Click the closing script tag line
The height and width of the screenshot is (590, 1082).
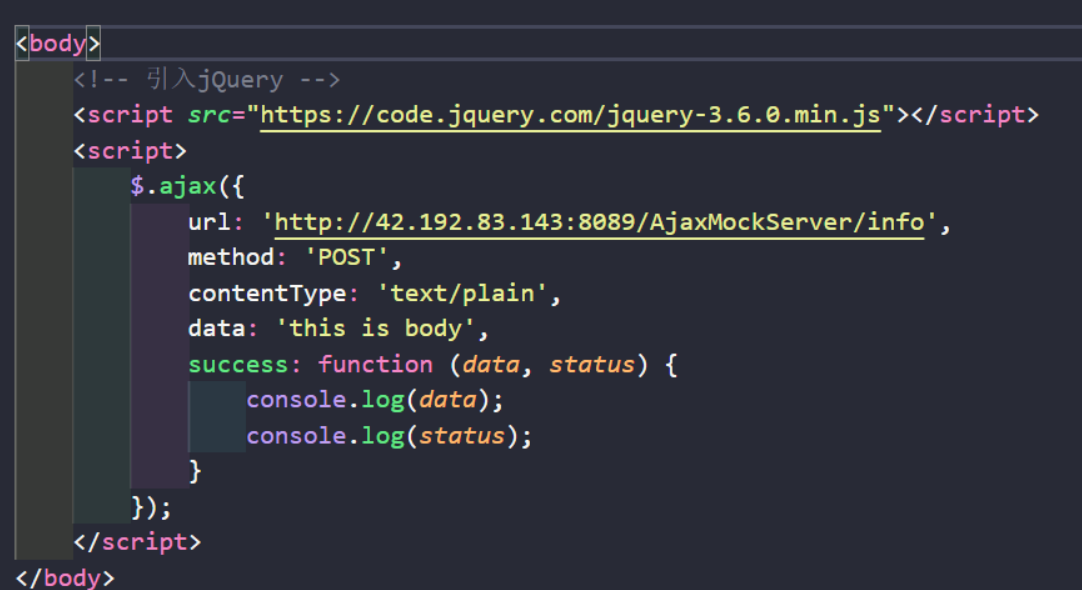[137, 542]
